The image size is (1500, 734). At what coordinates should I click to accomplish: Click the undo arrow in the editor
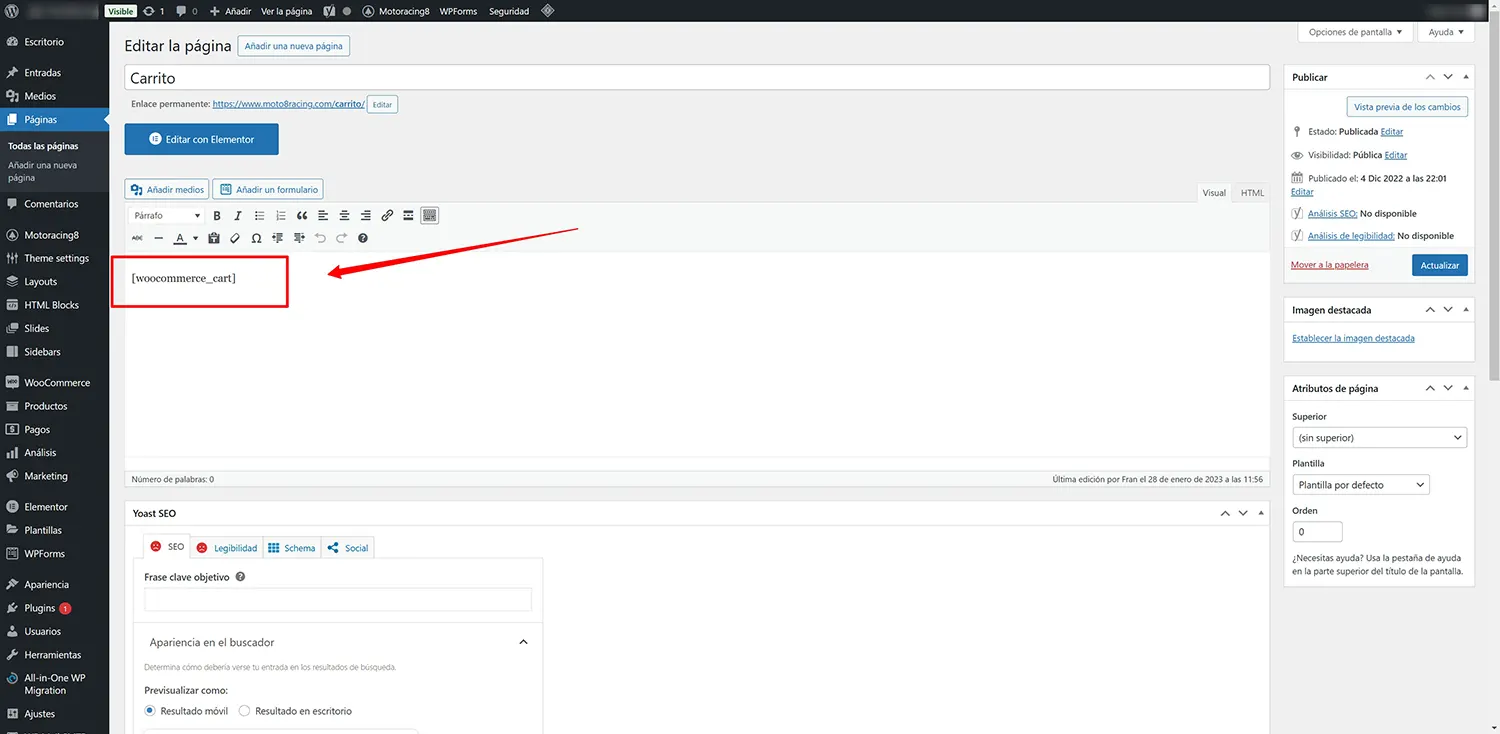[x=321, y=238]
